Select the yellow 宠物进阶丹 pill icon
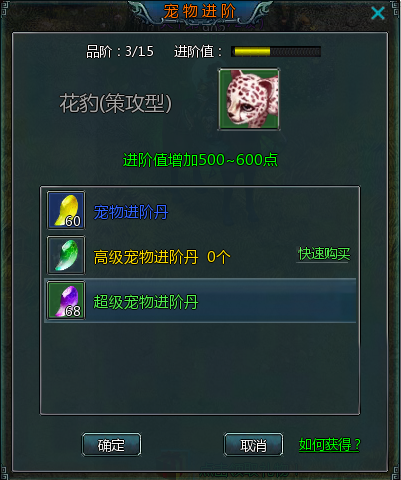The image size is (401, 480). [x=66, y=210]
